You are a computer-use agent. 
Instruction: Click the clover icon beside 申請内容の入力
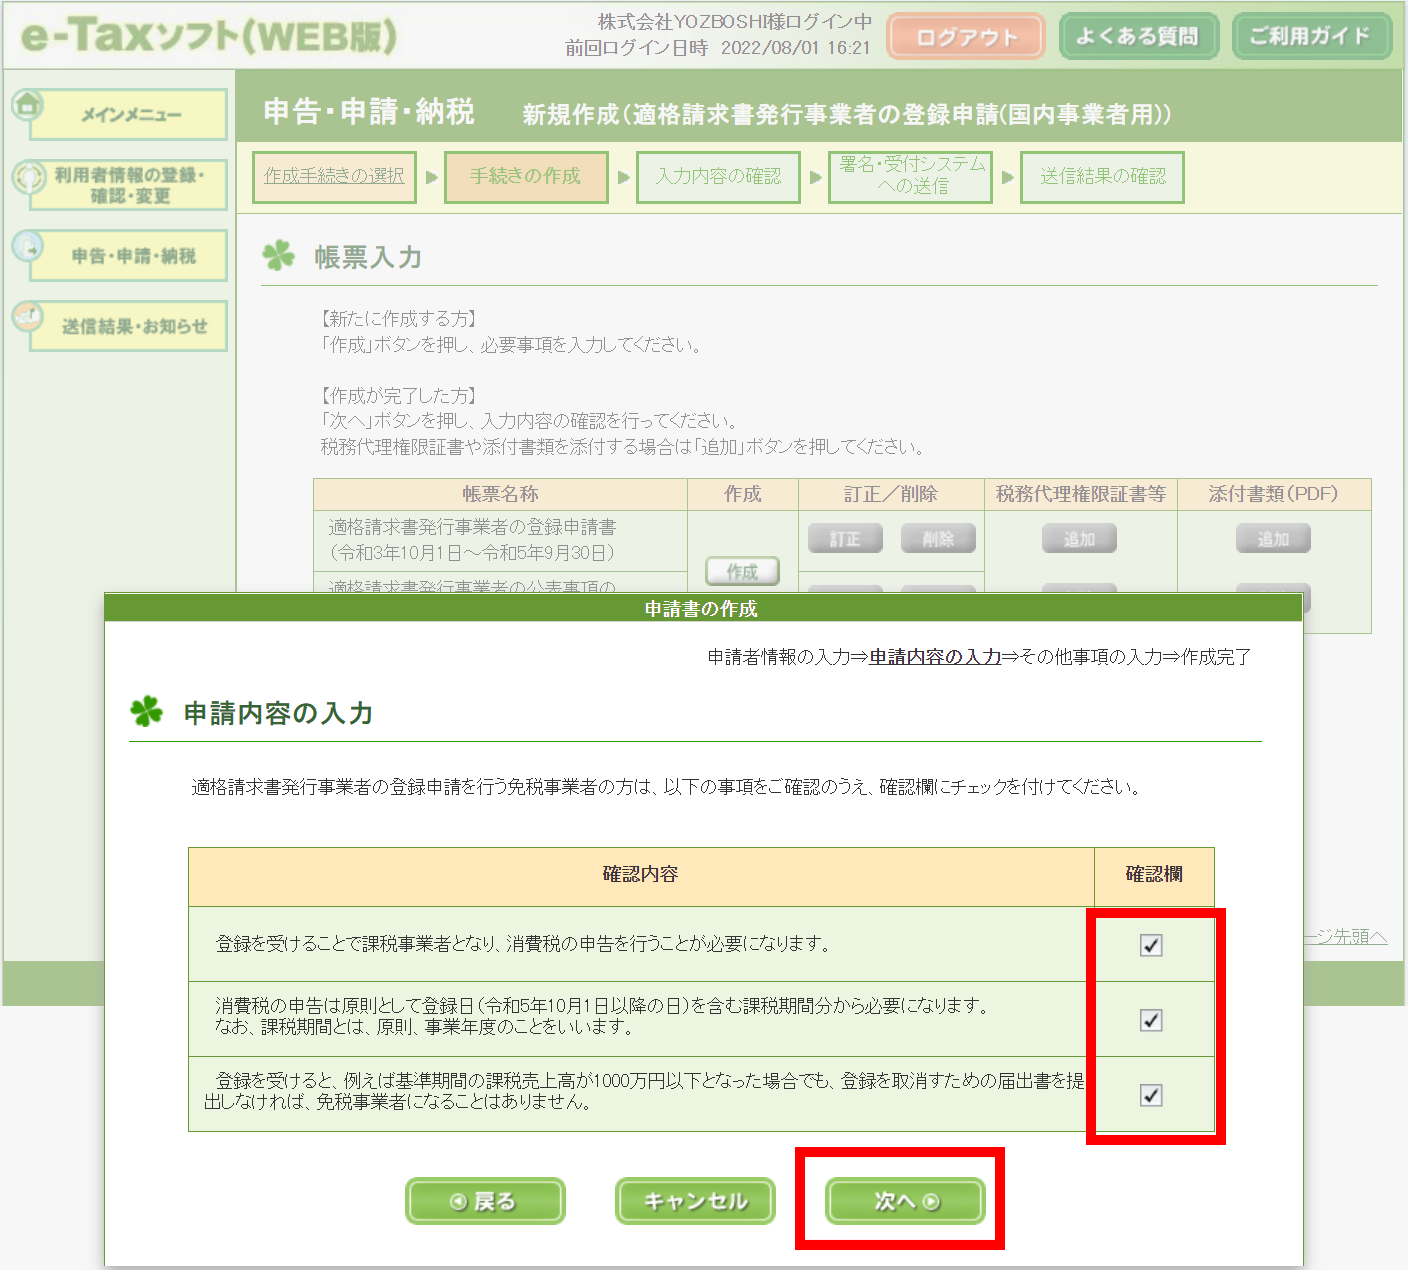[x=147, y=711]
